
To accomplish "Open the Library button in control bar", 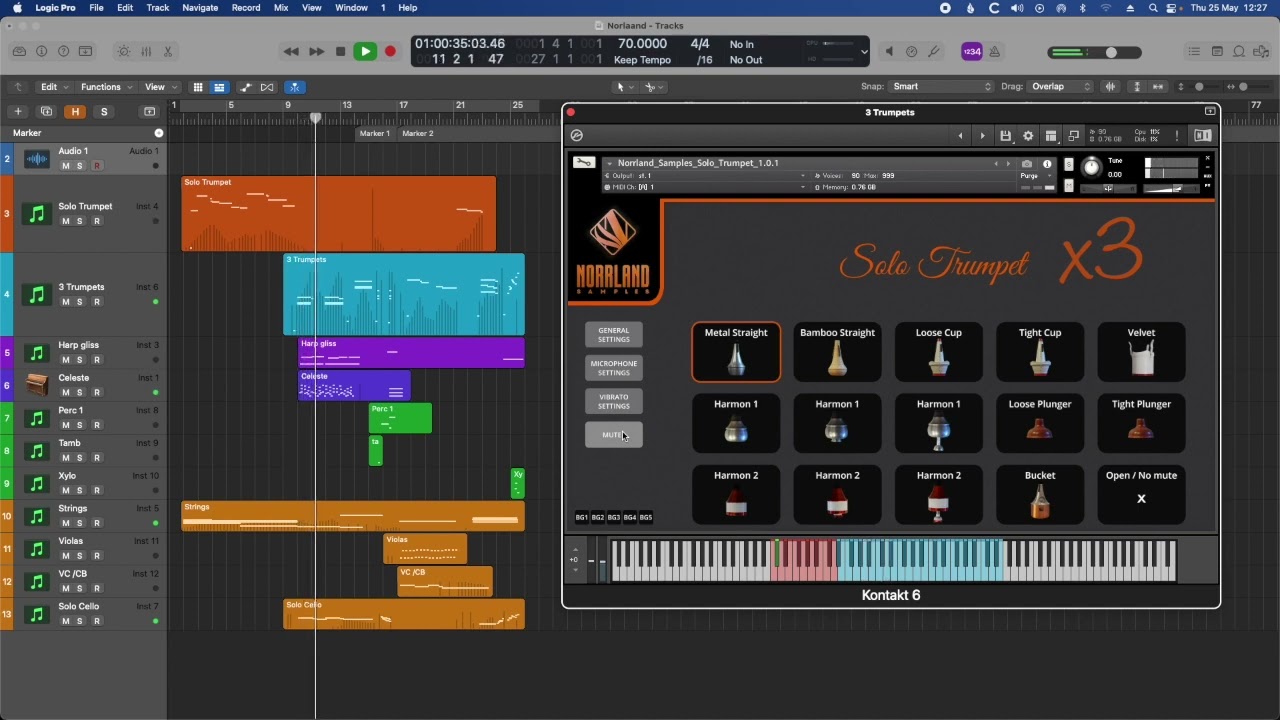I will click(19, 52).
